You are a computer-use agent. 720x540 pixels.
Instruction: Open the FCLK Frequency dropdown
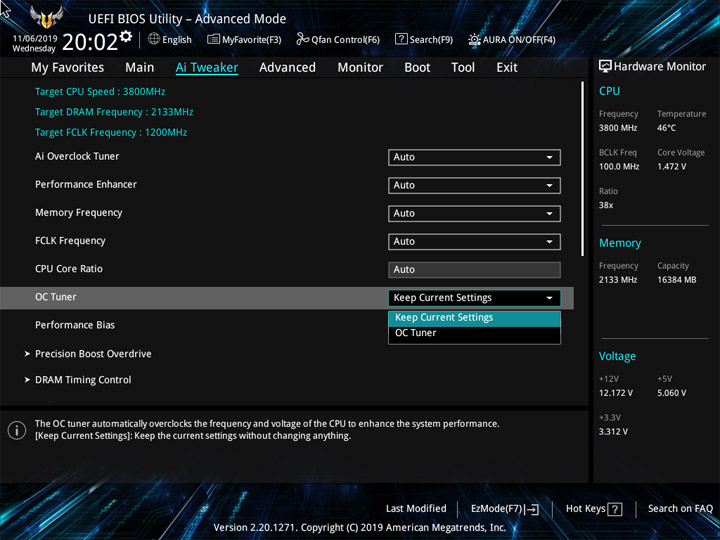(x=474, y=242)
